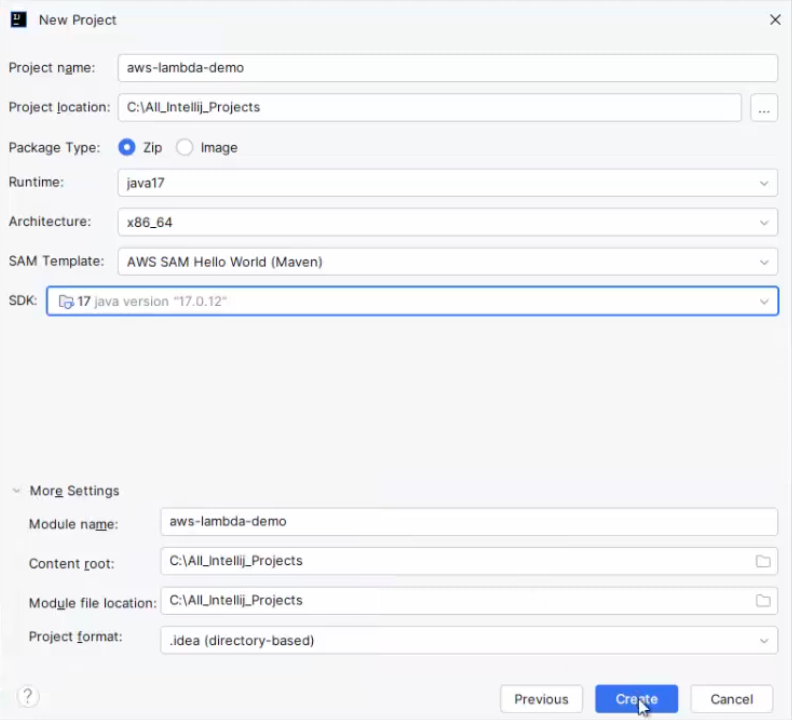Open the SDK dropdown

pos(412,301)
